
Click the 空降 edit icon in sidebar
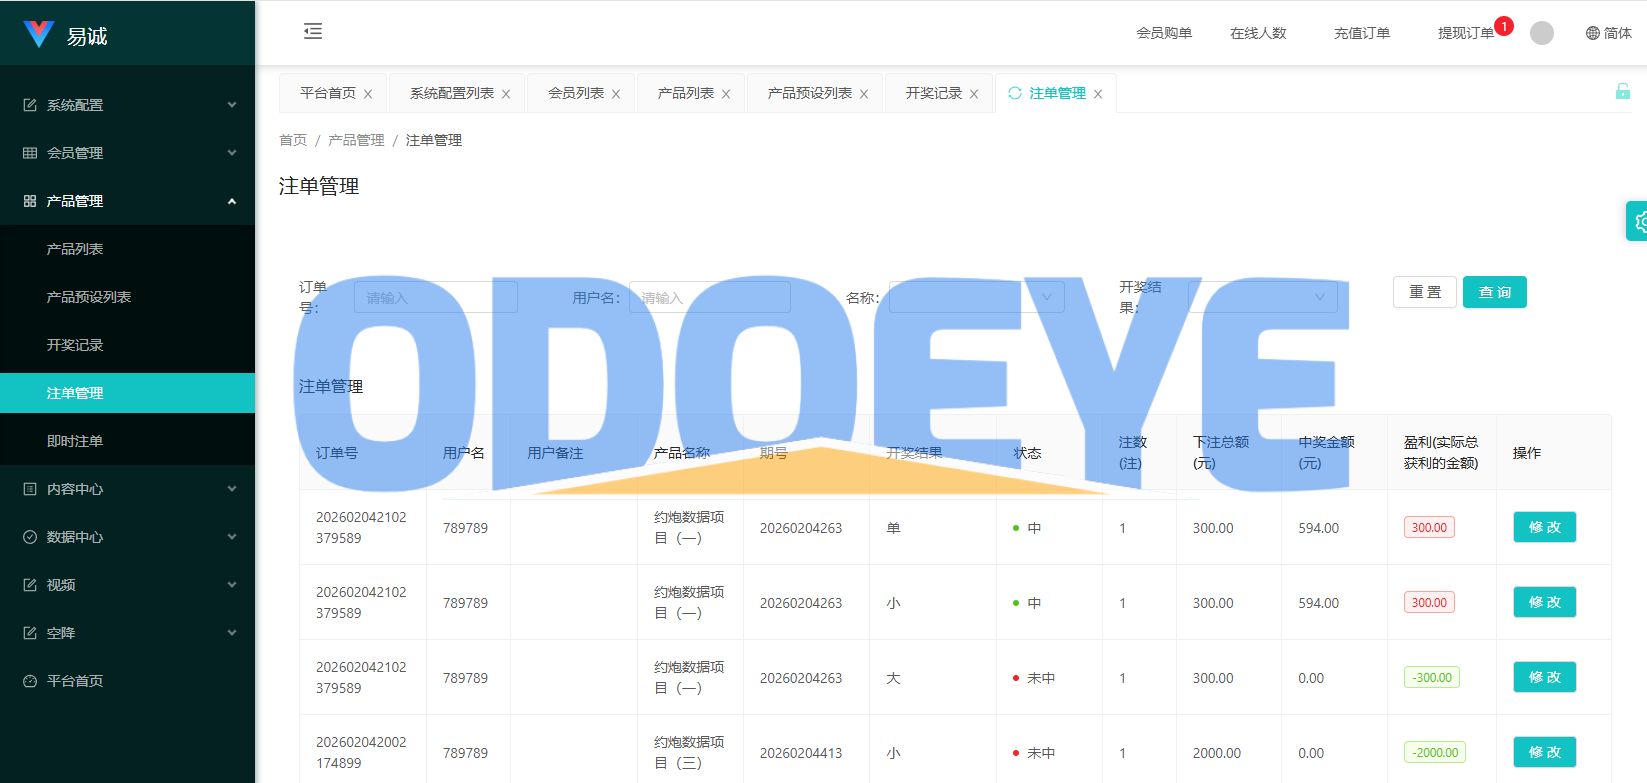[30, 633]
